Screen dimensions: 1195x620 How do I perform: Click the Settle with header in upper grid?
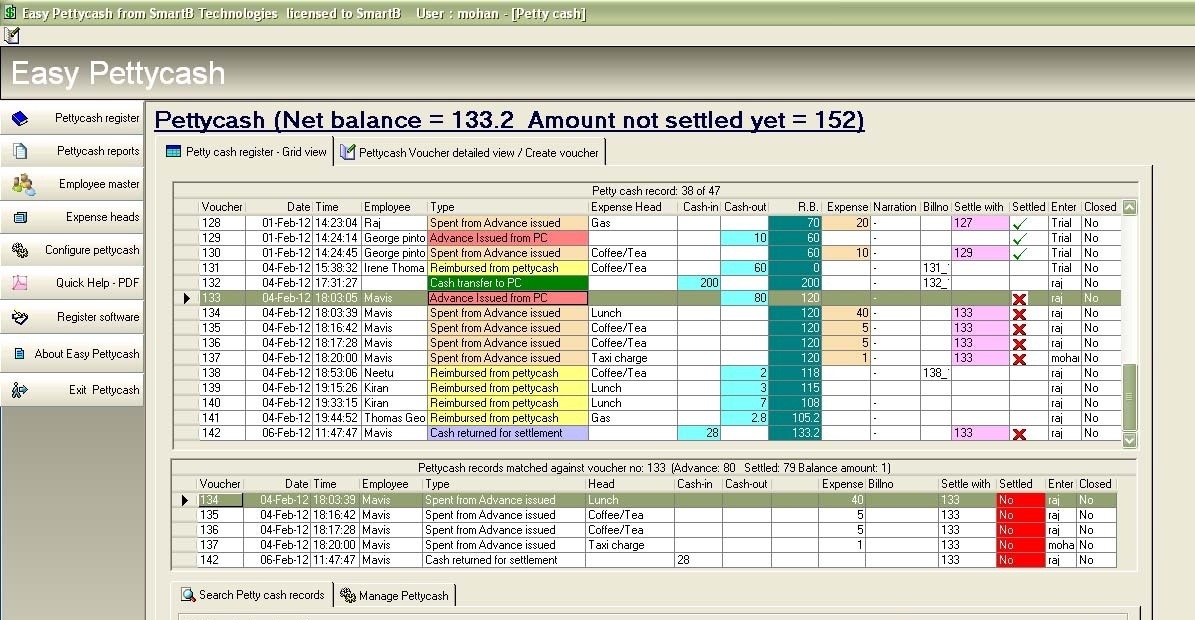pos(979,207)
